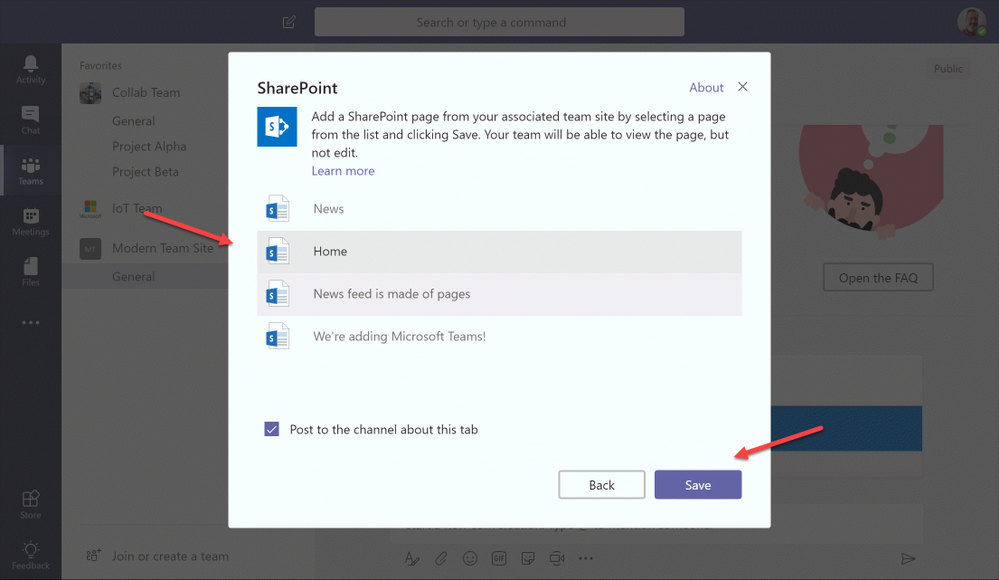This screenshot has width=999, height=580.
Task: Close the SharePoint dialog
Action: coord(742,87)
